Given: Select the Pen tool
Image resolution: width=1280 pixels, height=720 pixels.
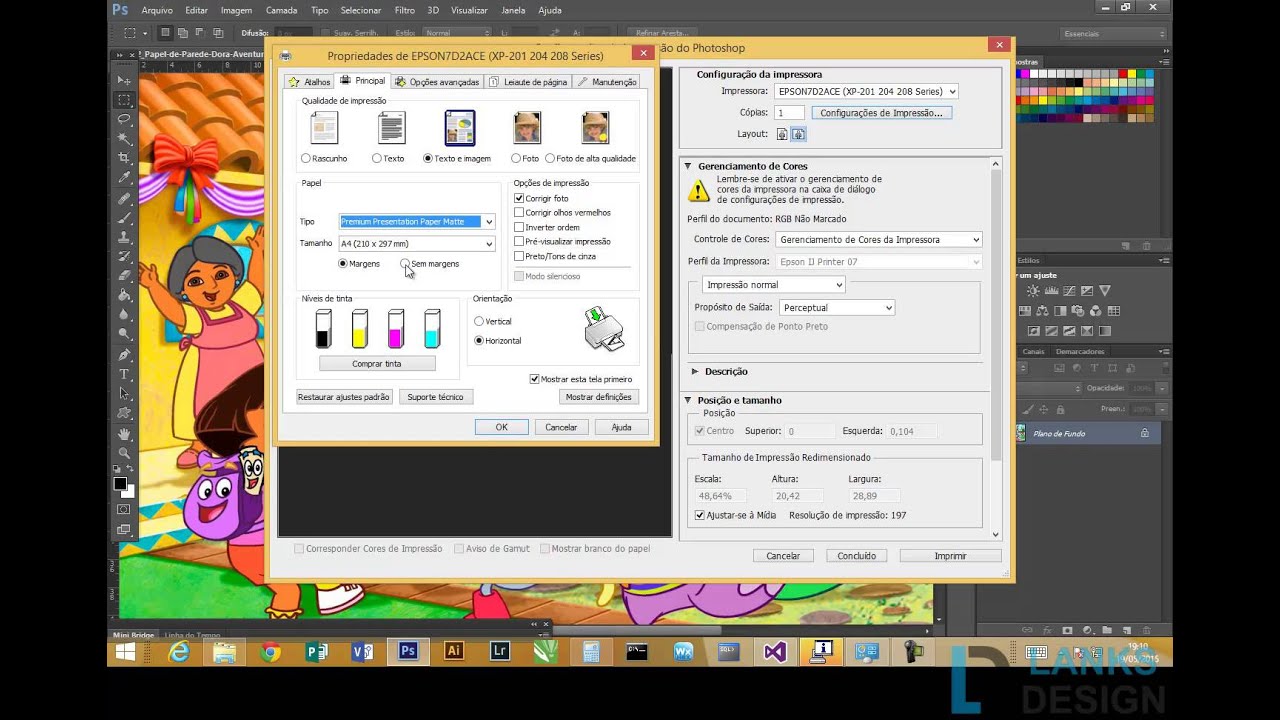Looking at the screenshot, I should [x=124, y=355].
